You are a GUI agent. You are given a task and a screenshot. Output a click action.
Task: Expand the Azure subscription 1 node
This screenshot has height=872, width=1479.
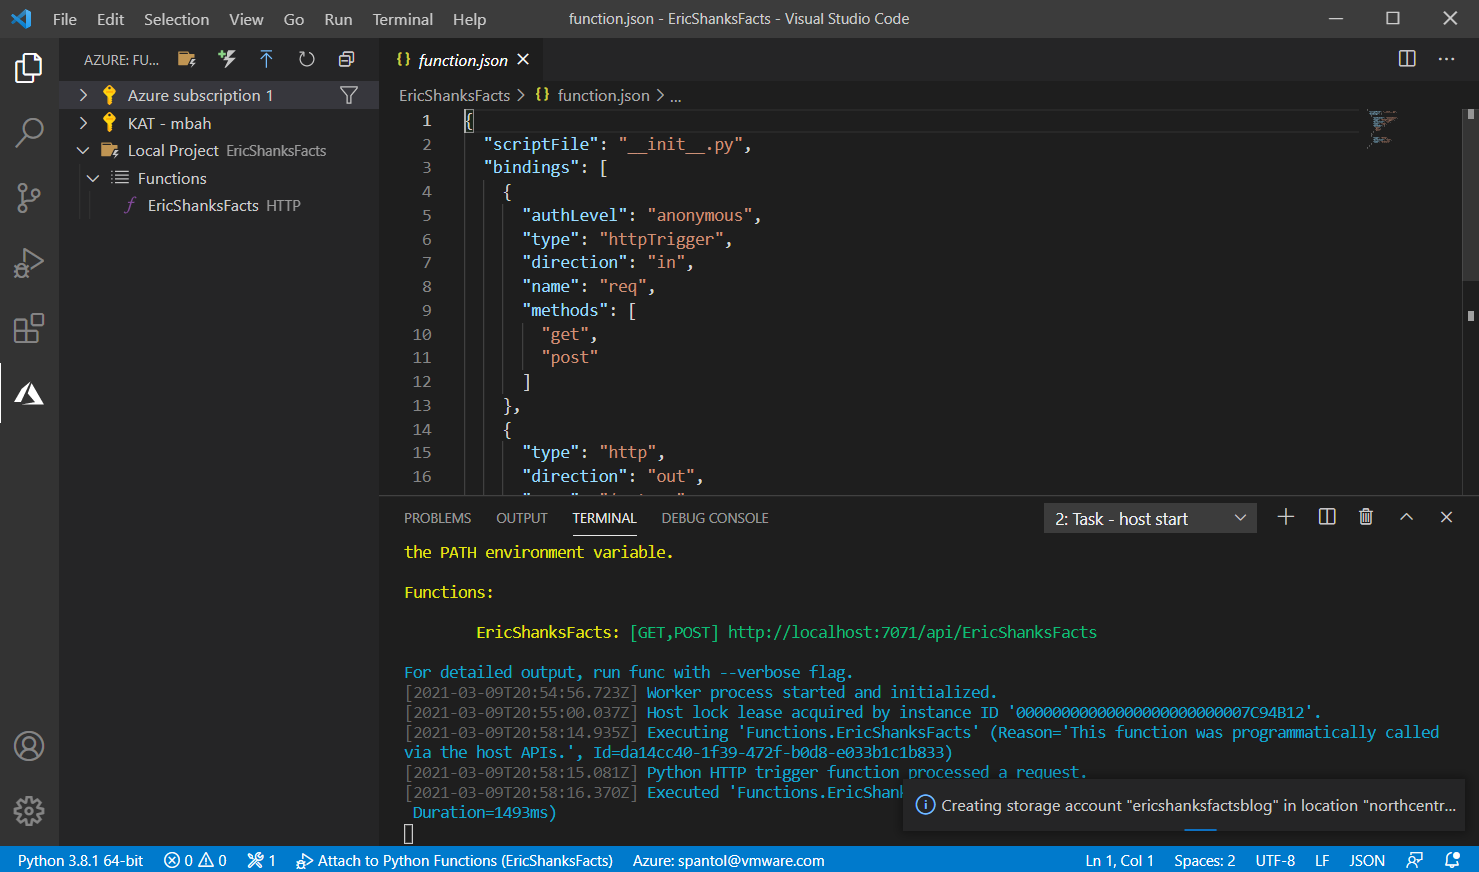(x=83, y=95)
